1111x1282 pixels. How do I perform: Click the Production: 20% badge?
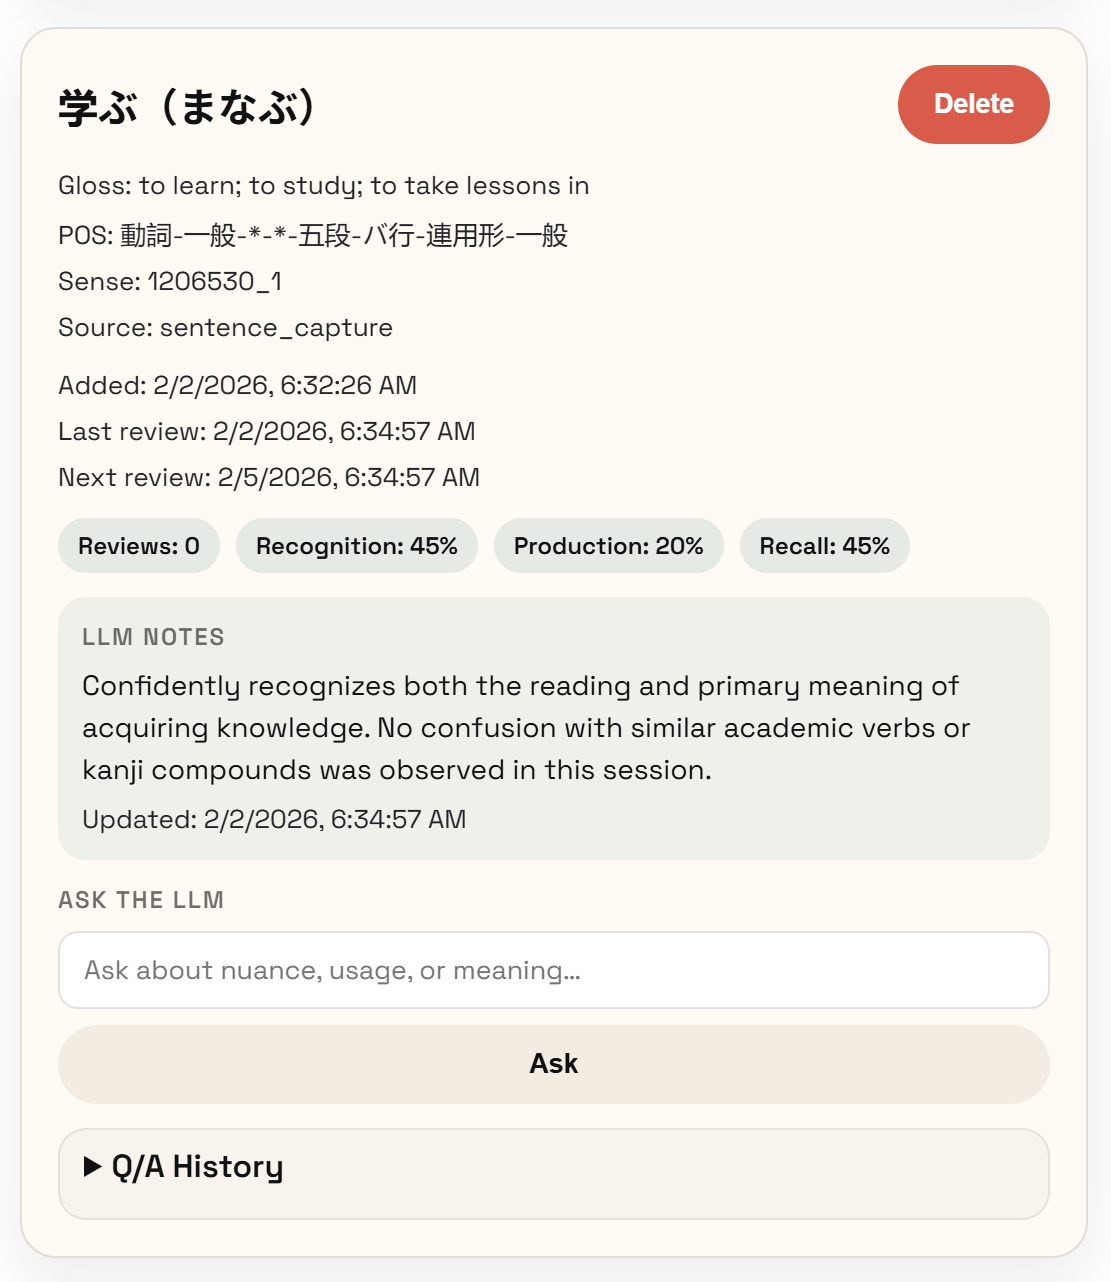pyautogui.click(x=608, y=545)
